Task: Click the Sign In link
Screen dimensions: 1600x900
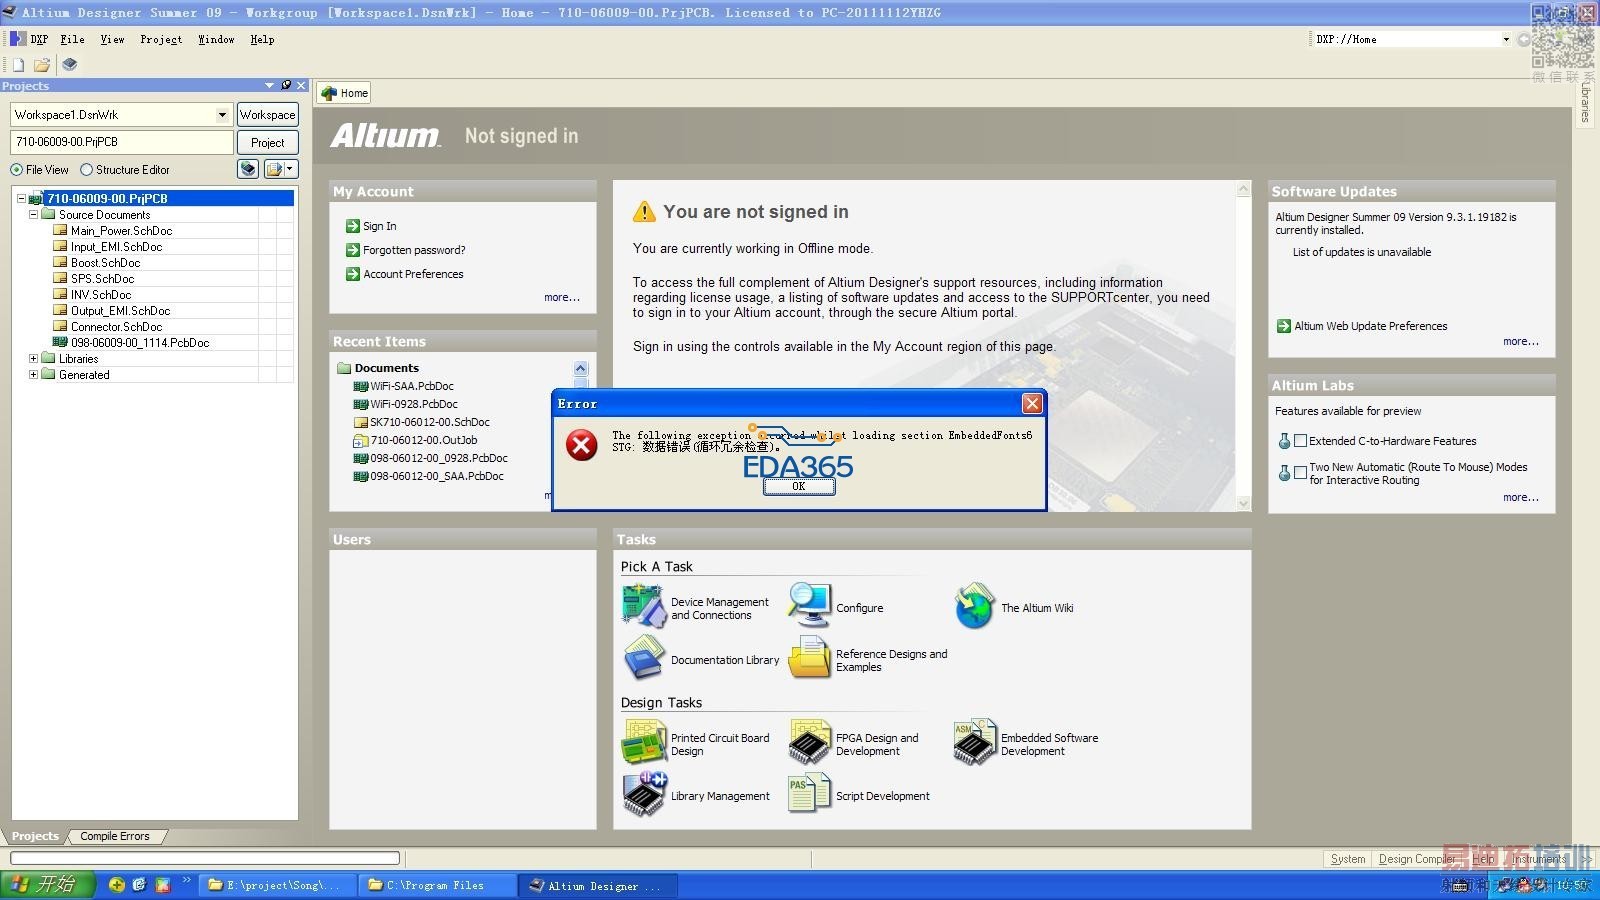Action: pos(379,226)
